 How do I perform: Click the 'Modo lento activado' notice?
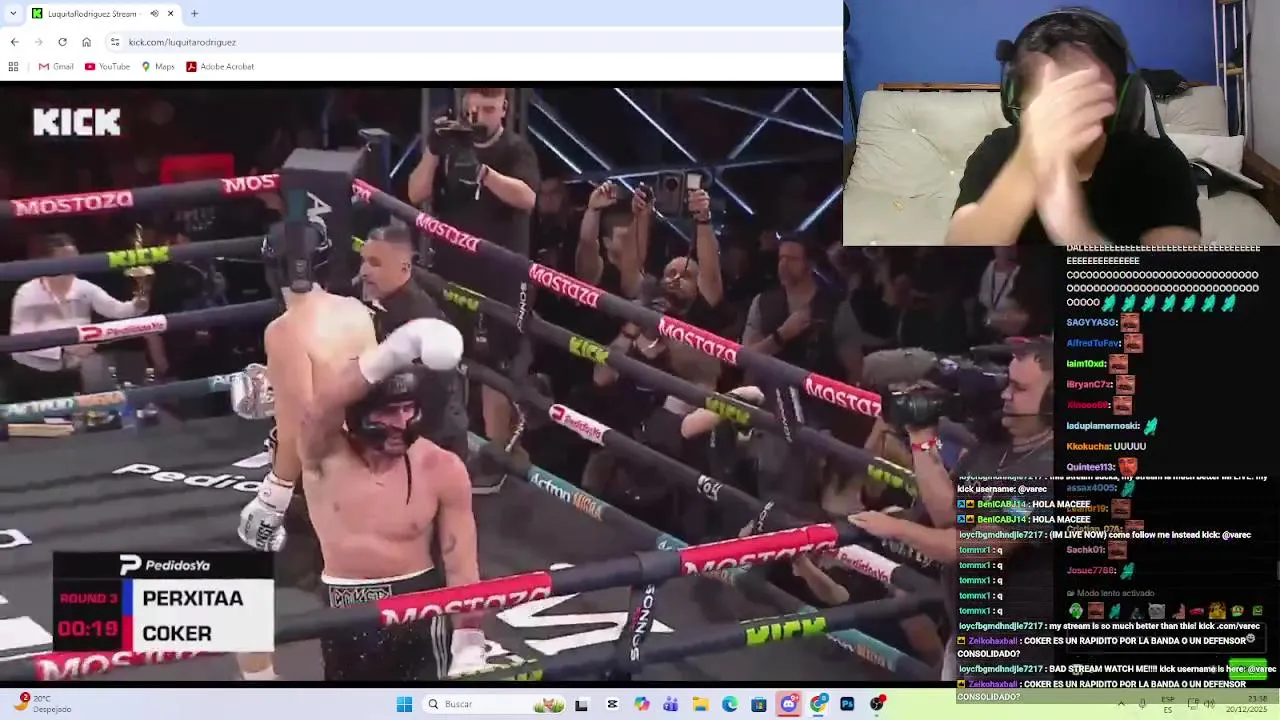point(1110,593)
